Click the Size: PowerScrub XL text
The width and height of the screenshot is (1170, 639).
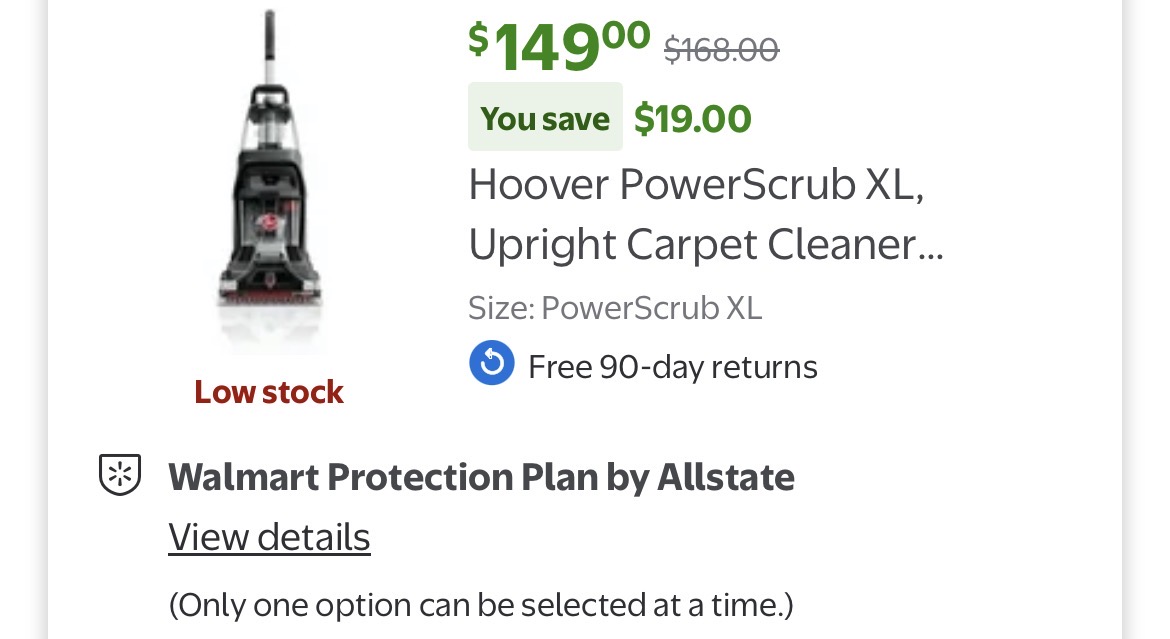tap(615, 307)
